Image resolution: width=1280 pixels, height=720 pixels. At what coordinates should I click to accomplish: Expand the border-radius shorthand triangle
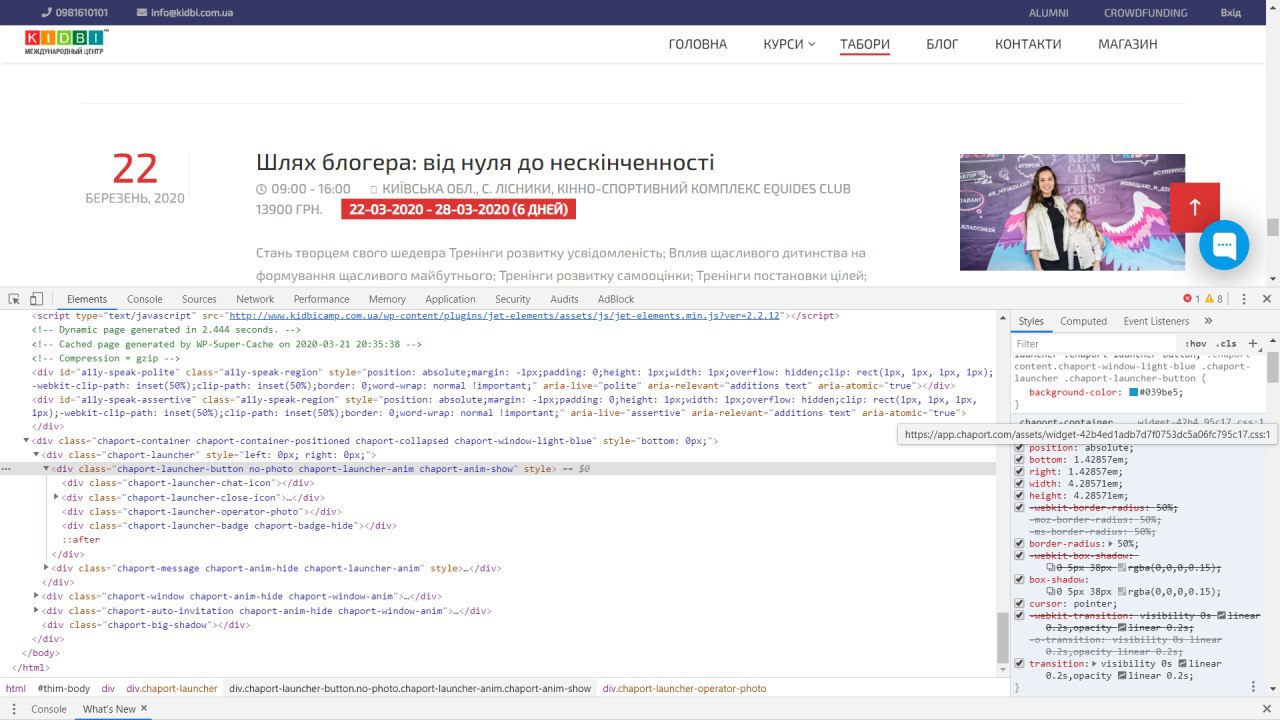click(1113, 543)
